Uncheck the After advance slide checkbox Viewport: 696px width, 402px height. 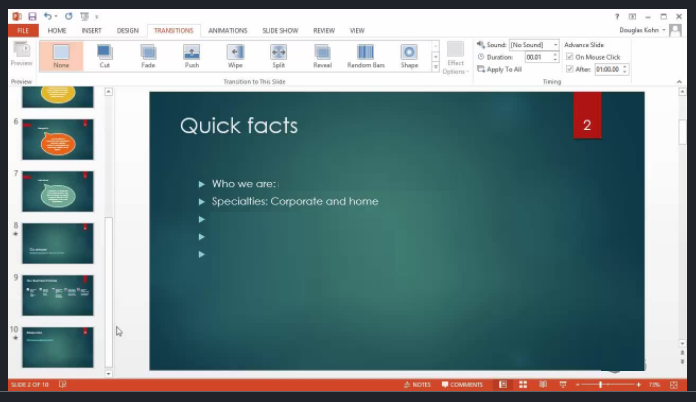tap(570, 69)
